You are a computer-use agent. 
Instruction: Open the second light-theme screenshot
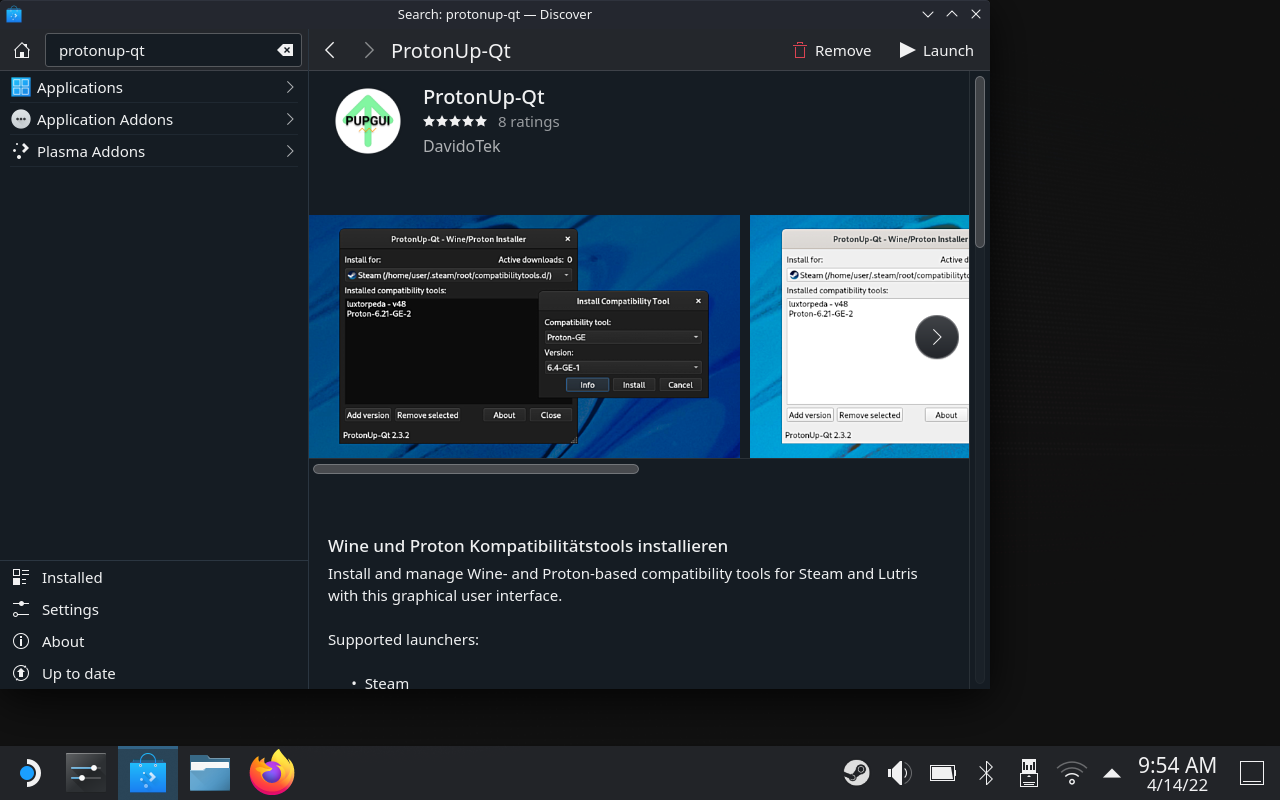click(859, 336)
